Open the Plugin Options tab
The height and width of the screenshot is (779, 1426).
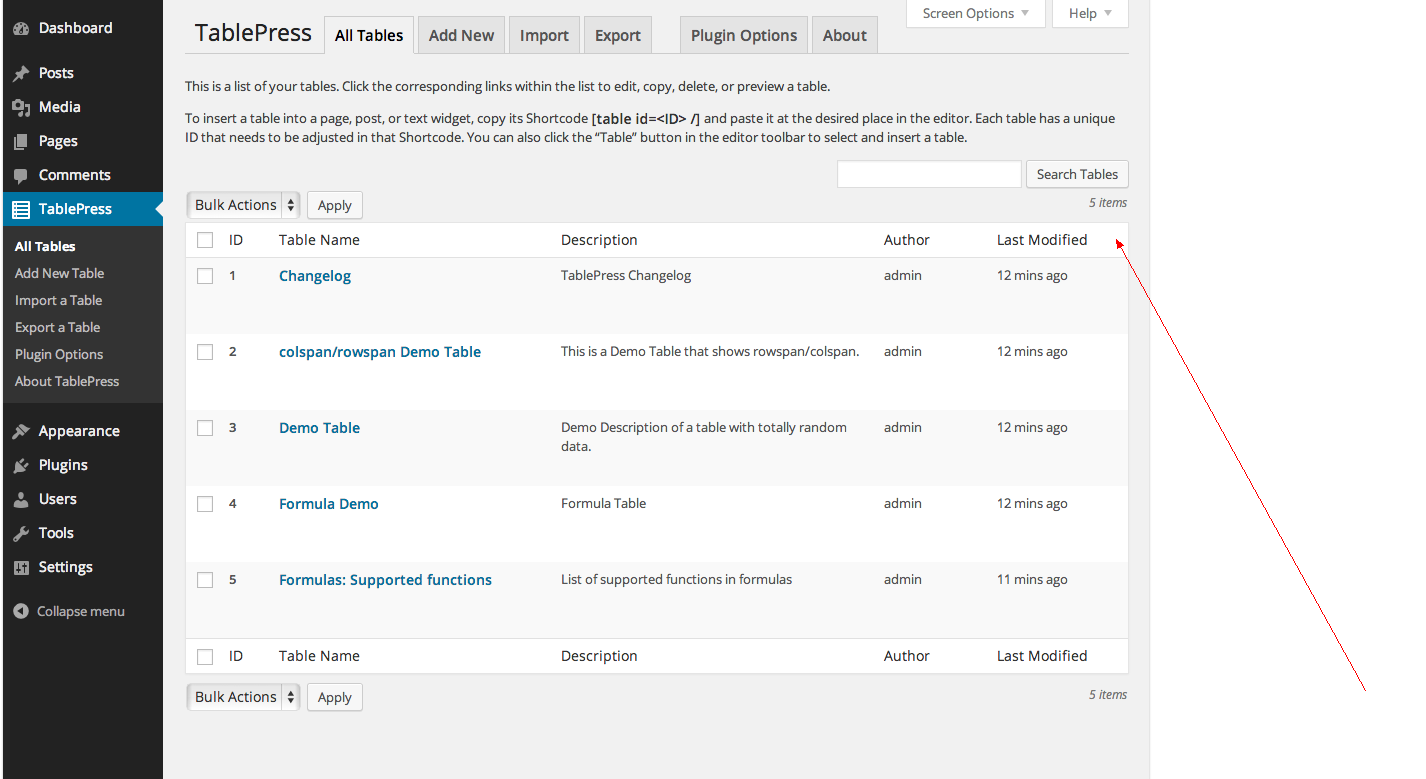pyautogui.click(x=744, y=35)
